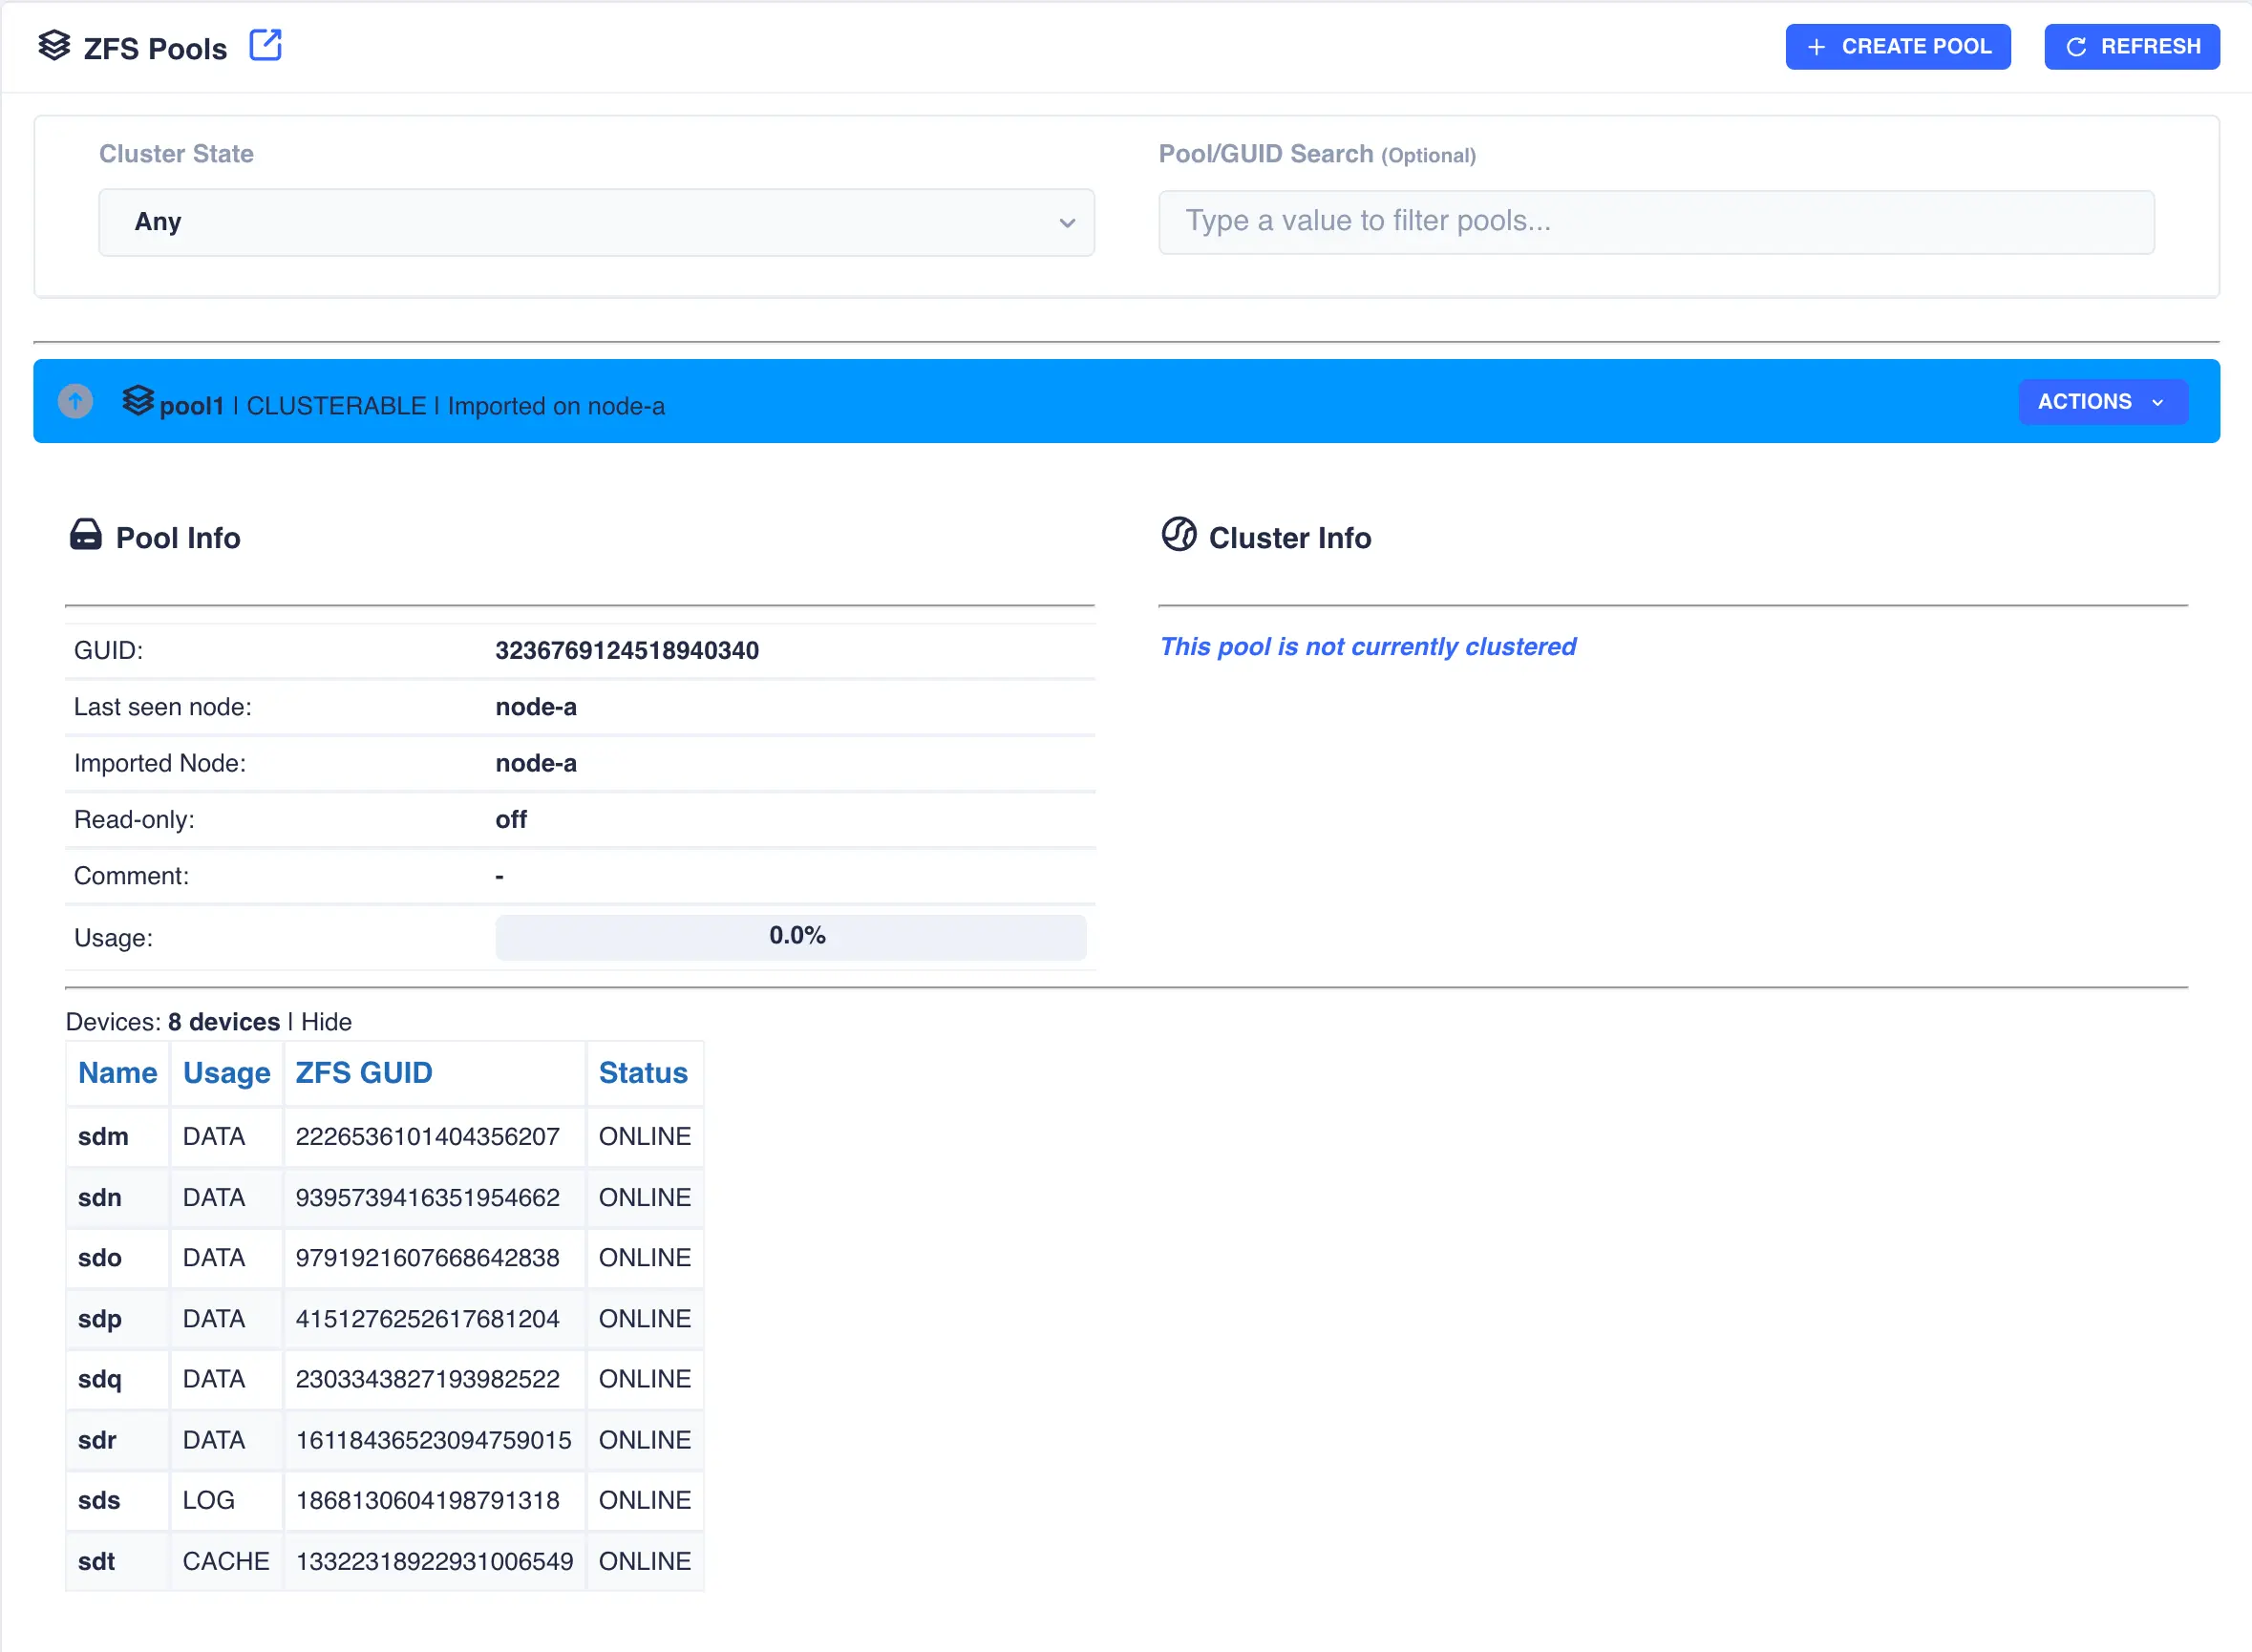Click the chevron inside the Any selector
This screenshot has height=1652, width=2252.
click(x=1066, y=223)
